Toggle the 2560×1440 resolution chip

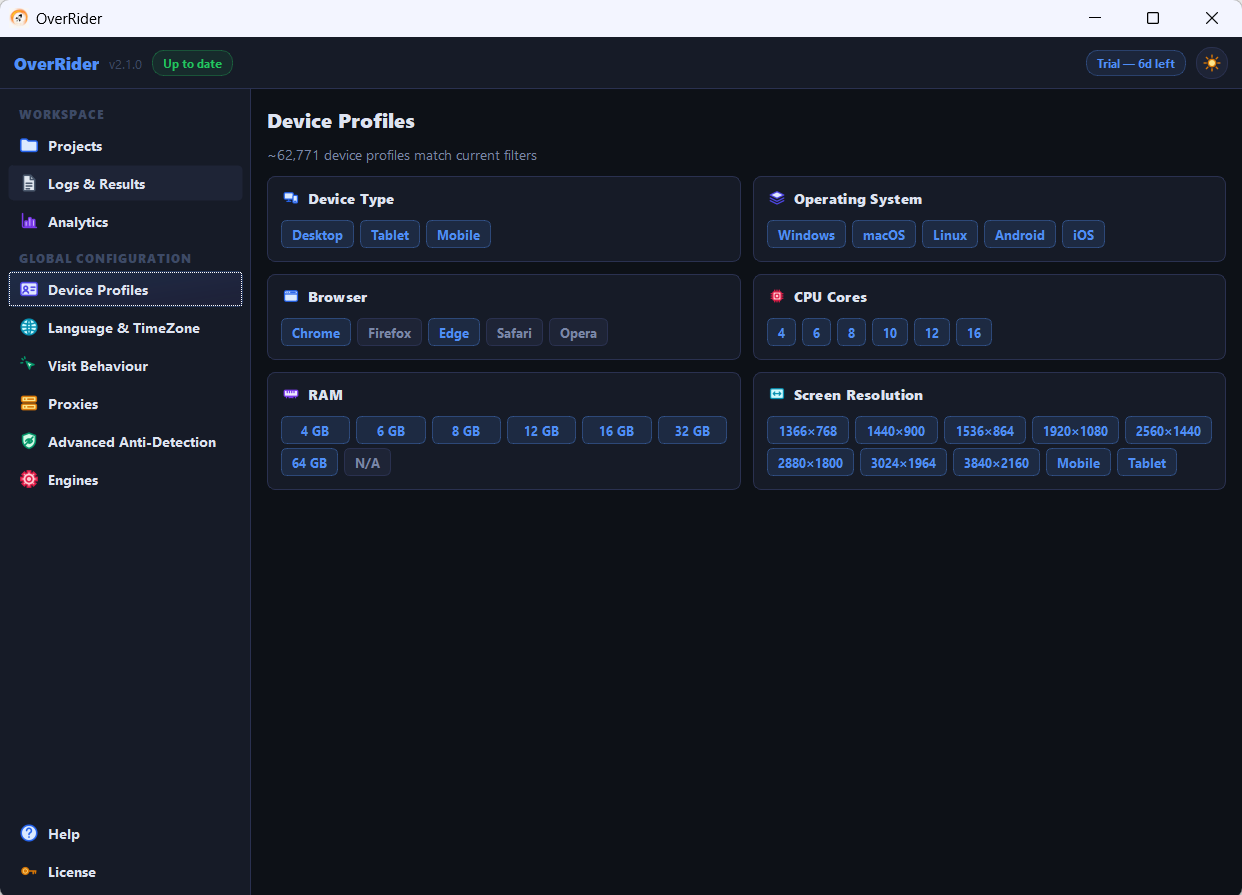point(1168,431)
